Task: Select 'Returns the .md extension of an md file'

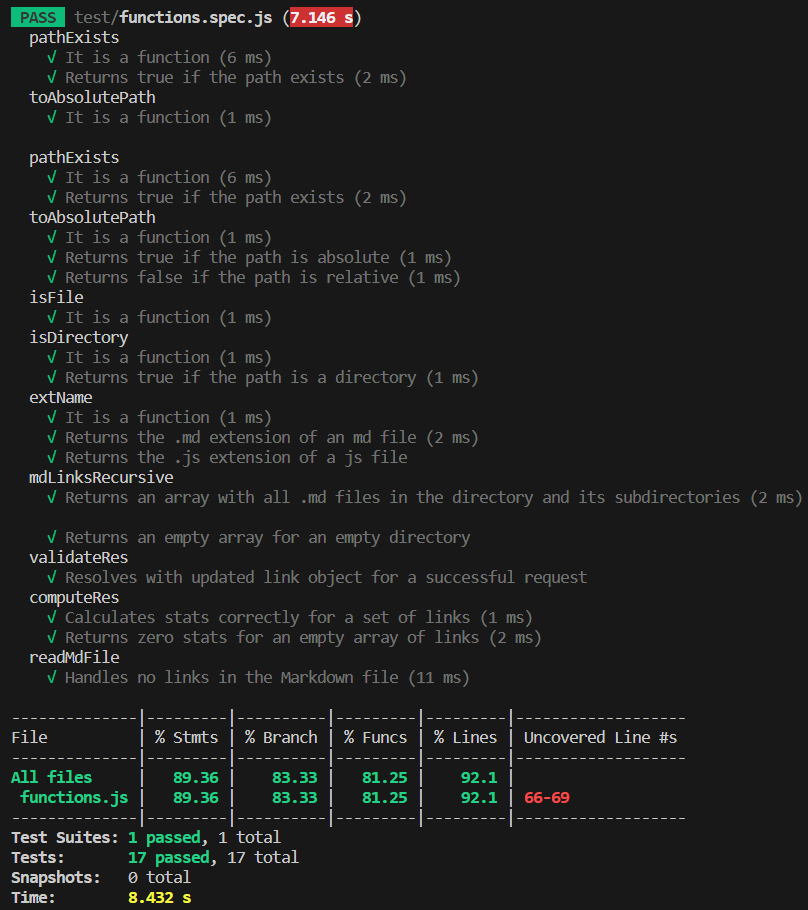Action: tap(262, 437)
